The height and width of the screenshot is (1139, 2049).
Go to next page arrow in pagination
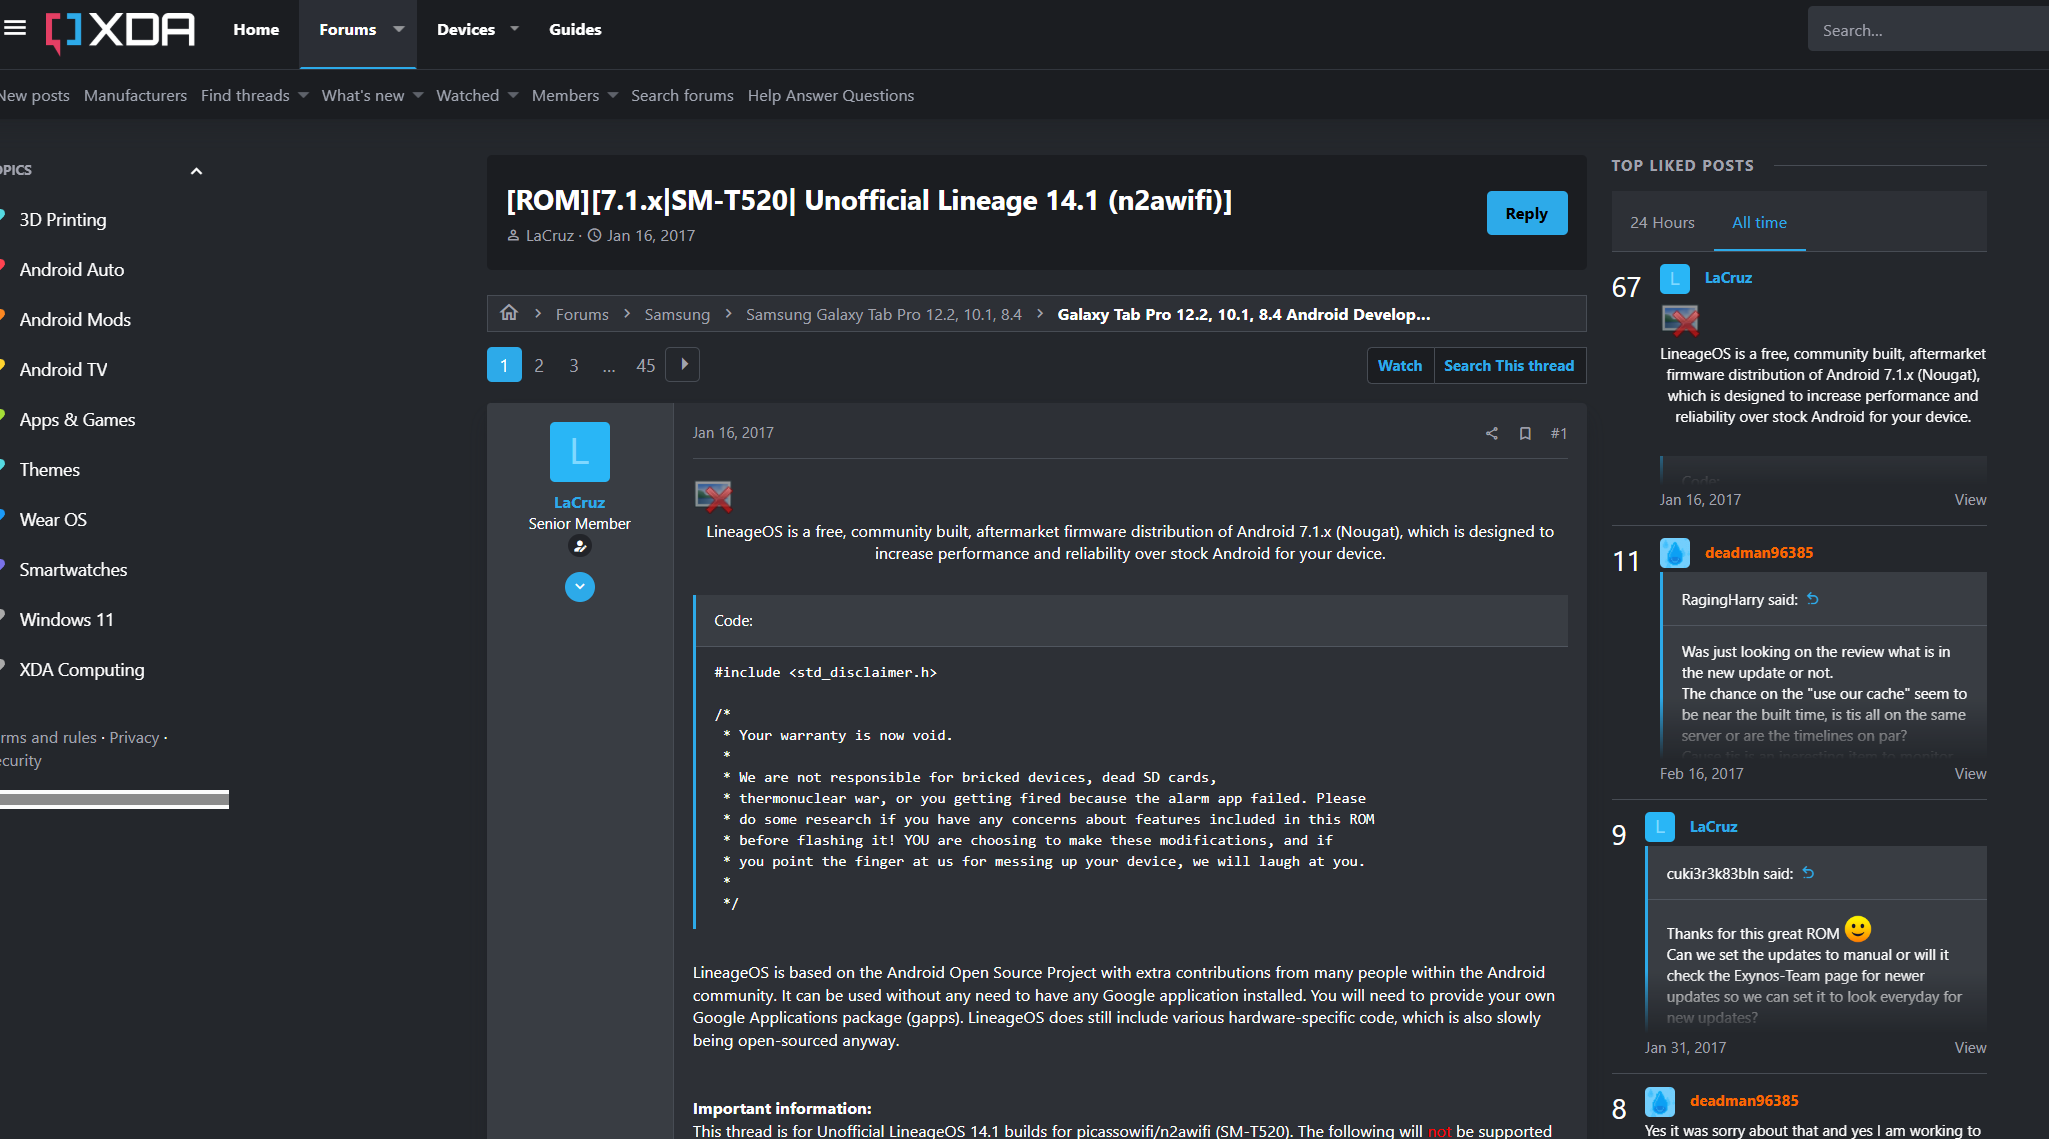683,364
